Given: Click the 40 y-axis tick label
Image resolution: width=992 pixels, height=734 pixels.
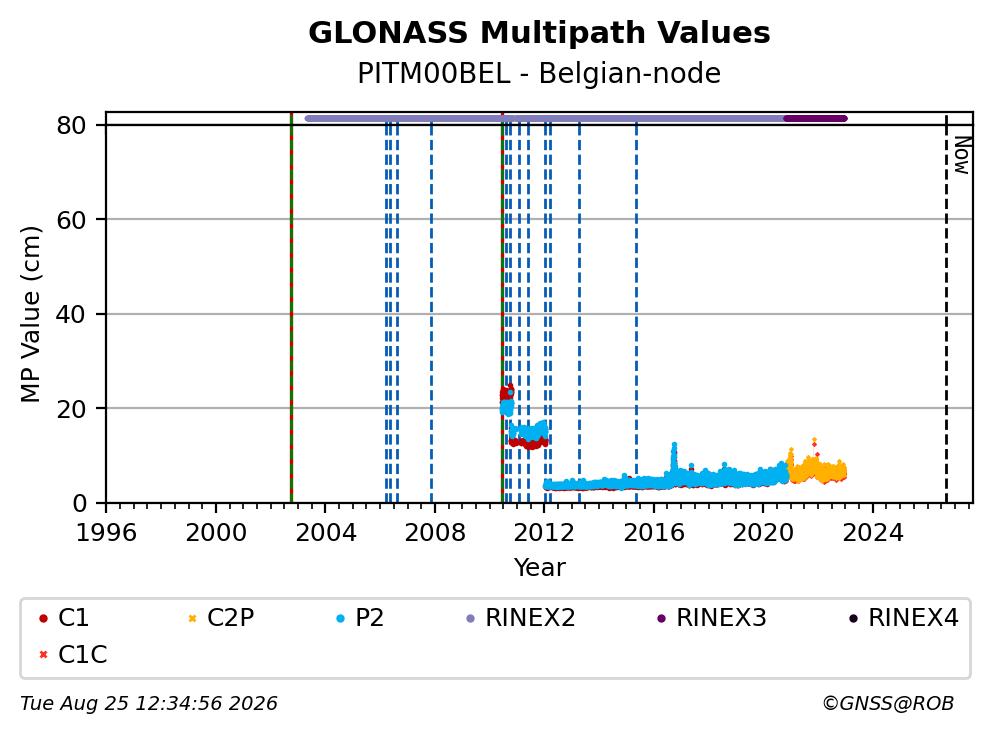Looking at the screenshot, I should coord(71,314).
